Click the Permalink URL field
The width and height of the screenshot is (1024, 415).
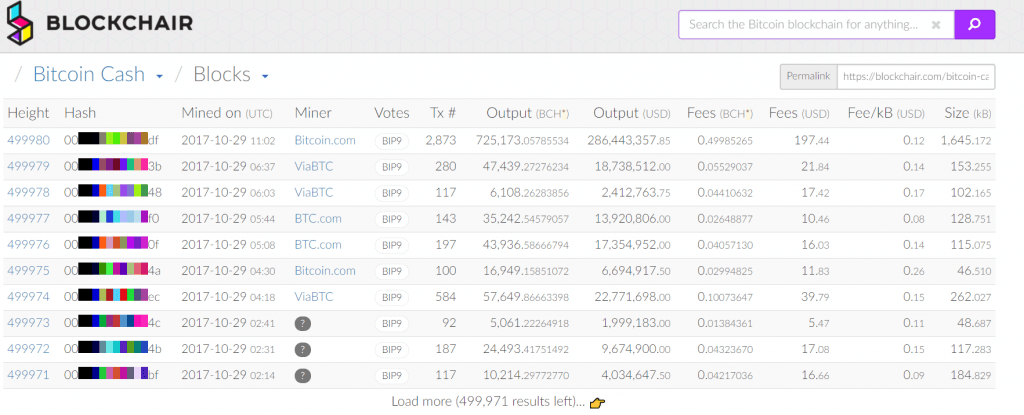coord(916,76)
